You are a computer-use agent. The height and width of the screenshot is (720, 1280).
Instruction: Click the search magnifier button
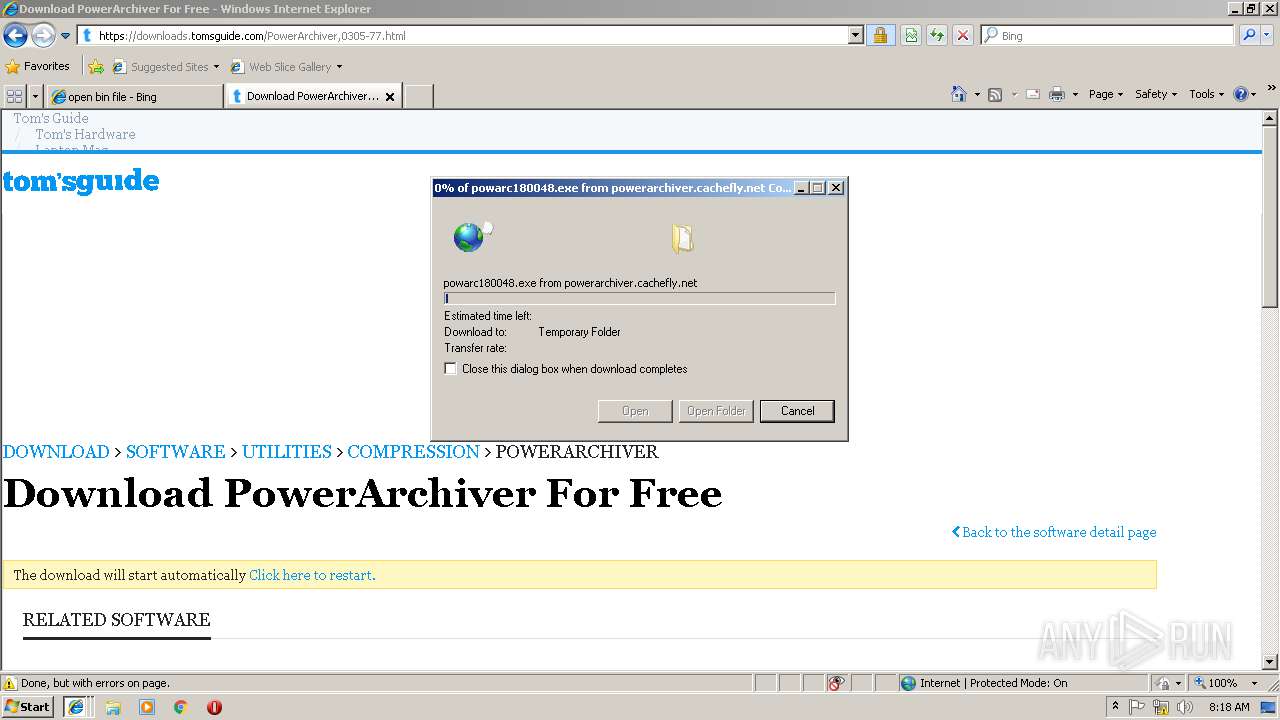click(x=1247, y=35)
